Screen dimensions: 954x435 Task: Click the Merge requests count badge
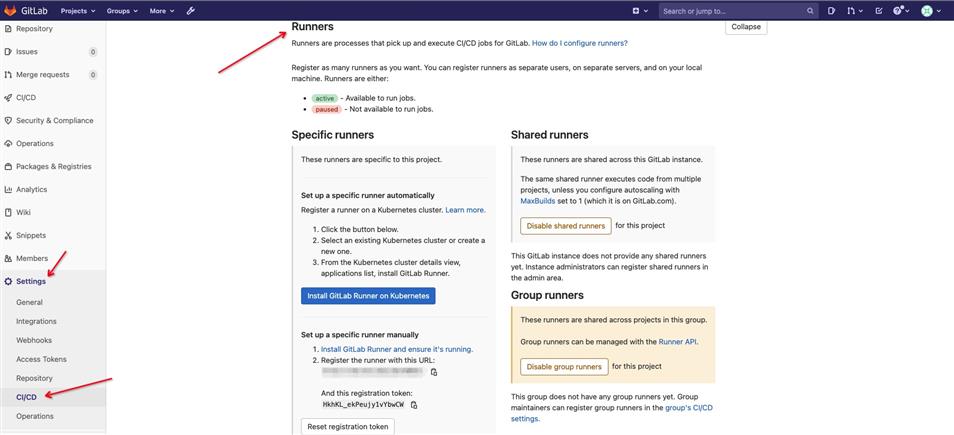click(x=93, y=75)
